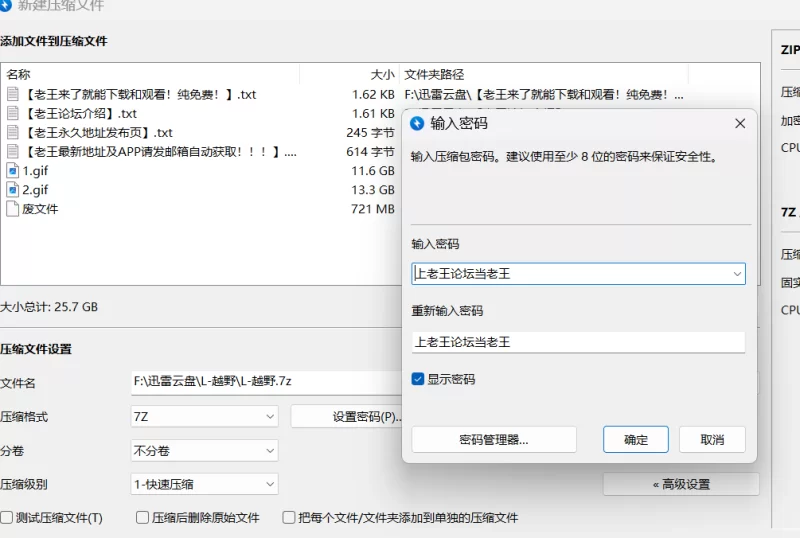Open the 密码管理器... button

click(494, 439)
